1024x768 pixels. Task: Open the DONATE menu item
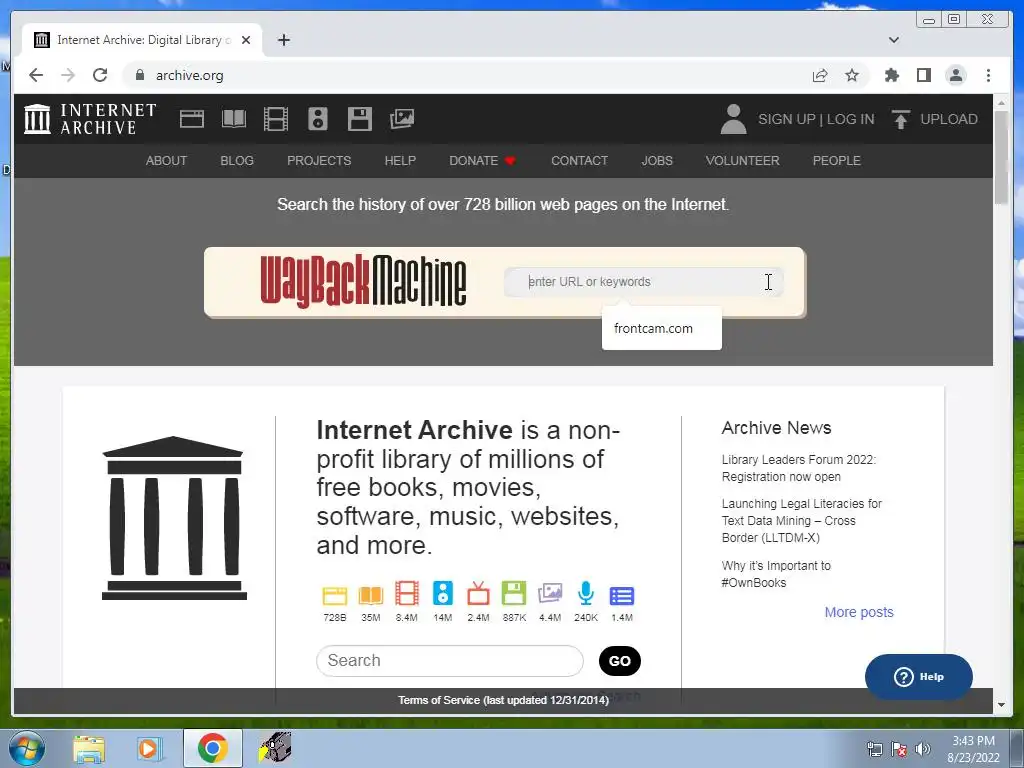click(x=482, y=161)
